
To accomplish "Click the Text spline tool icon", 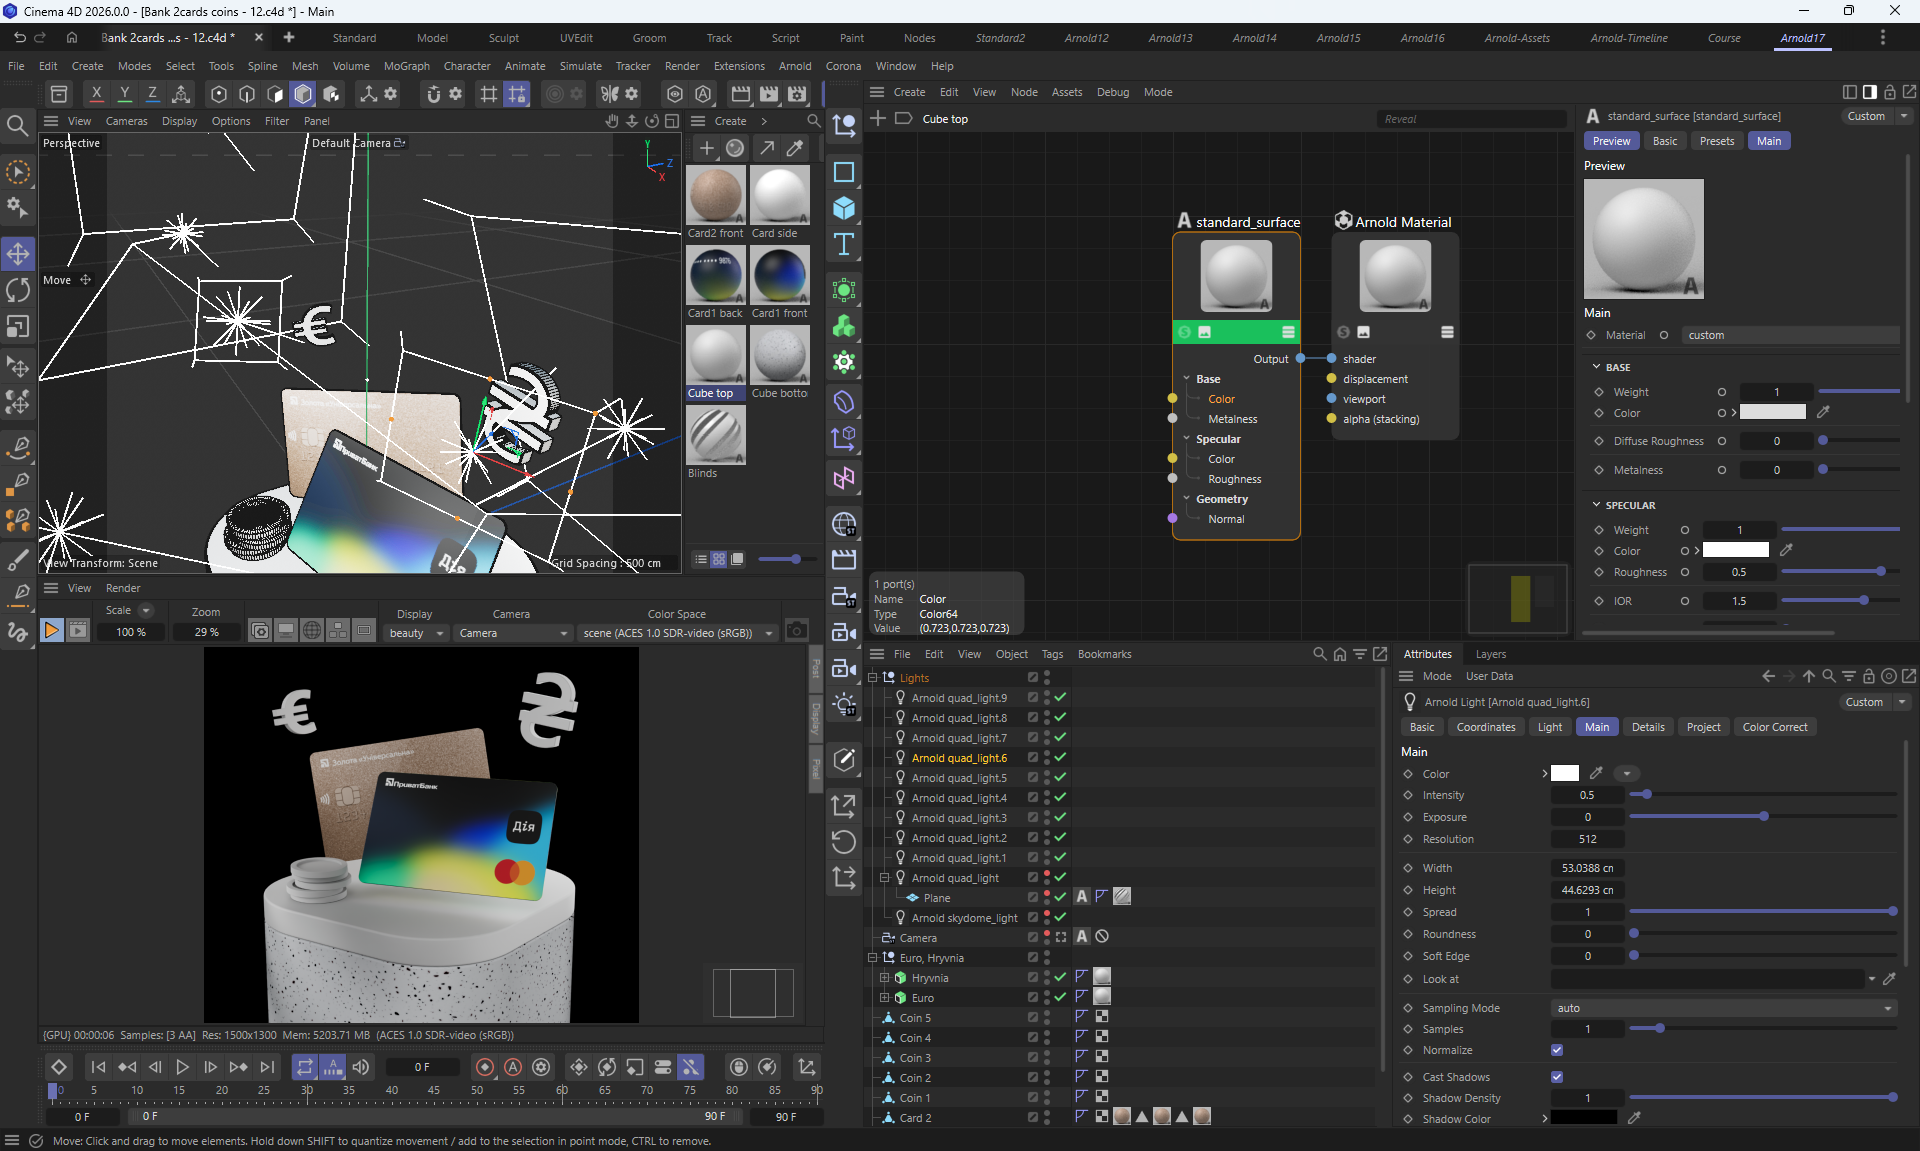I will pyautogui.click(x=844, y=245).
